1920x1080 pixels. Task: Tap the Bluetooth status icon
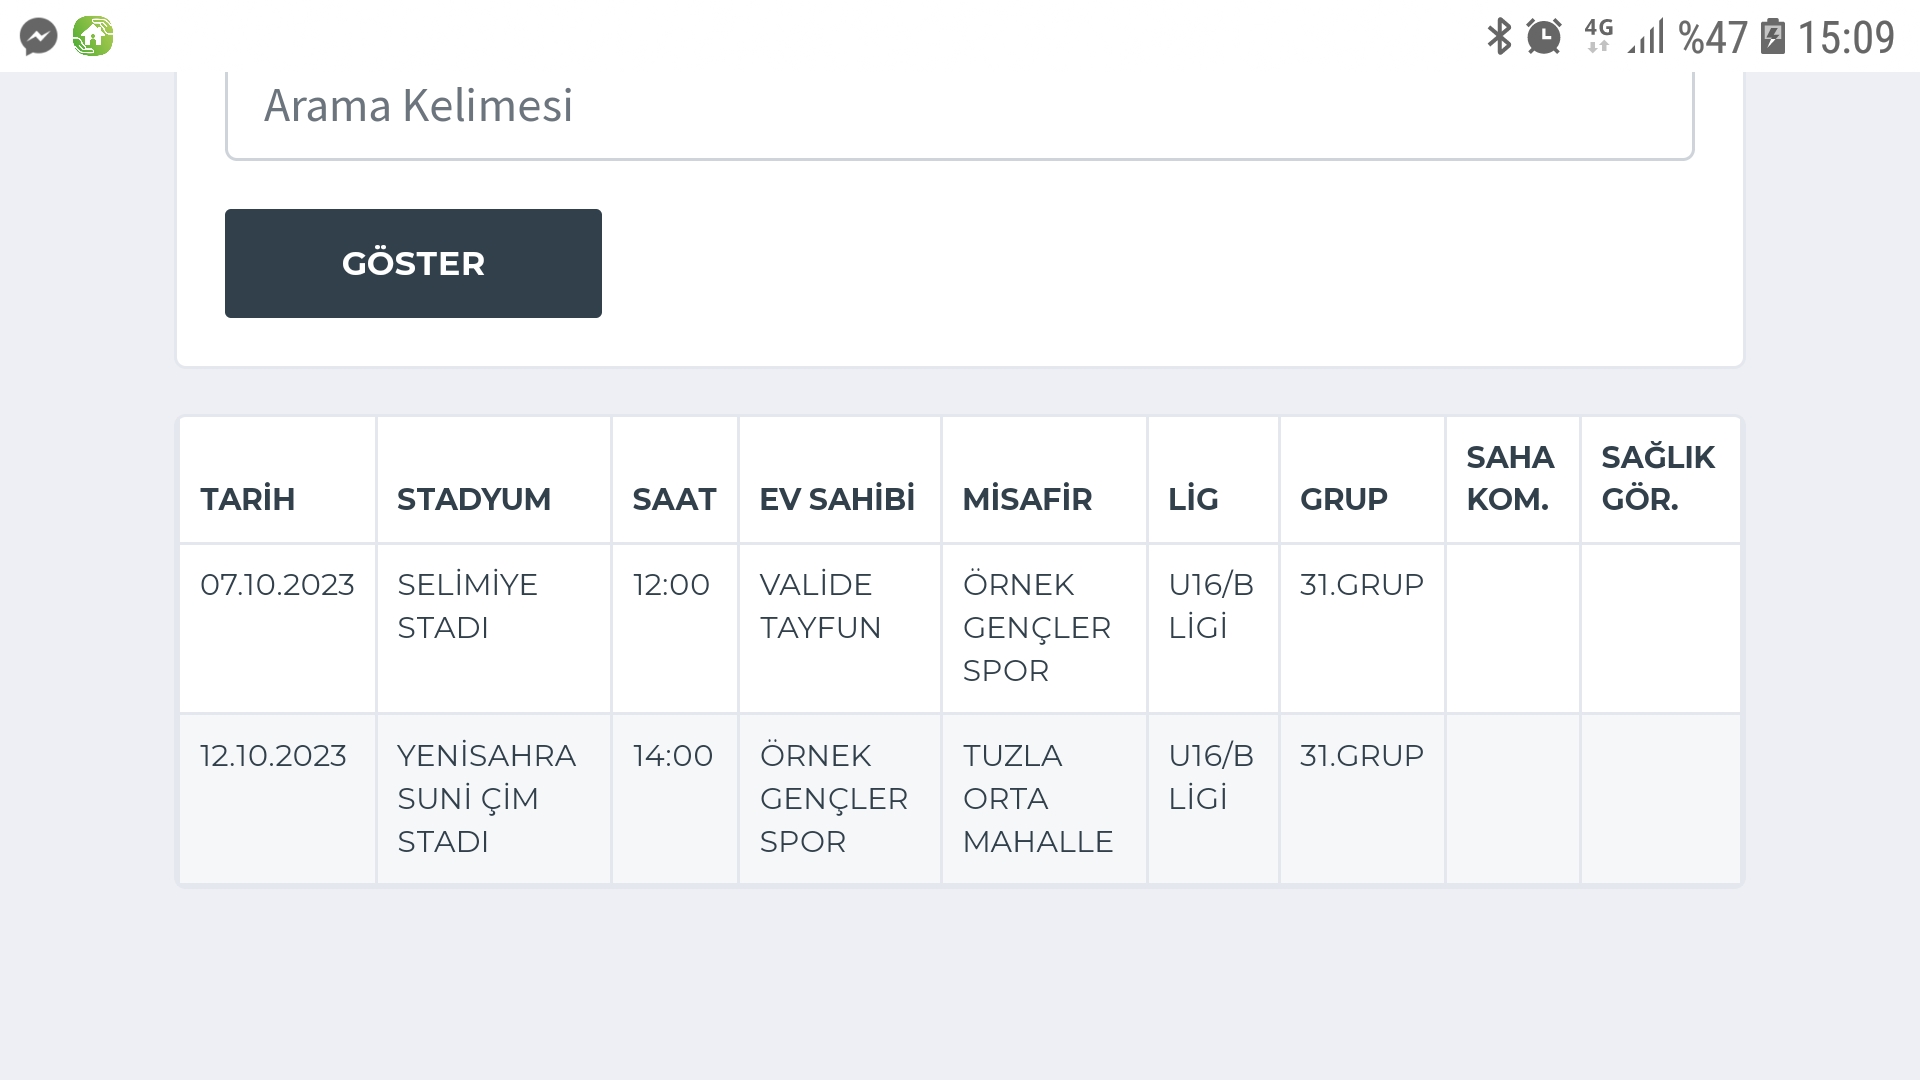pos(1498,37)
